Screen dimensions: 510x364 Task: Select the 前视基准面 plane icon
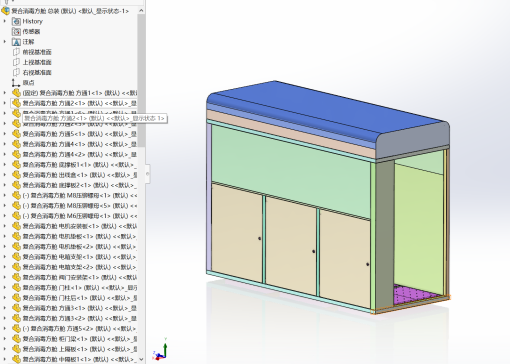[16, 52]
